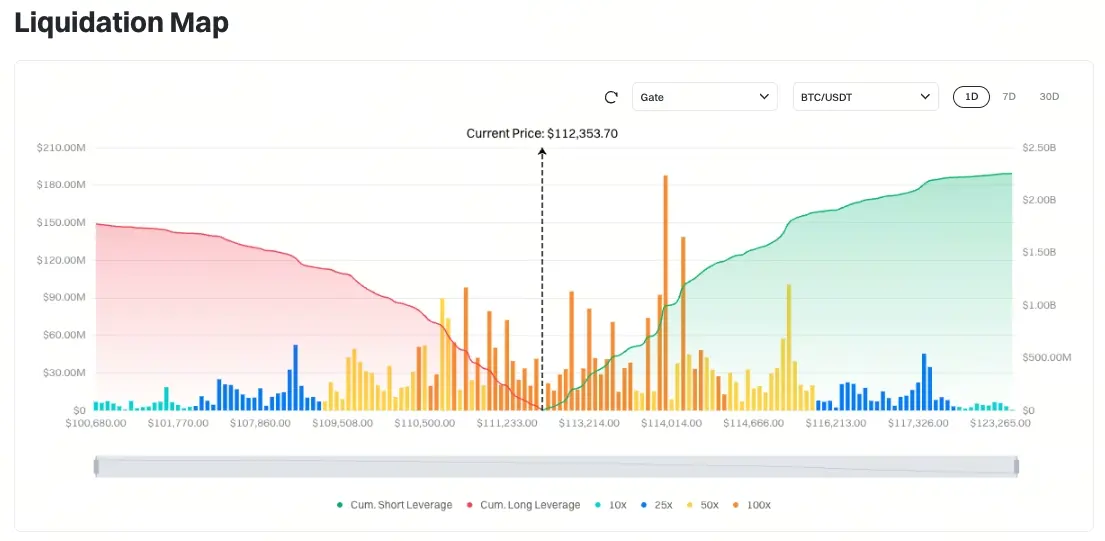
Task: Toggle Cum. Long Leverage legend series
Action: tap(523, 505)
